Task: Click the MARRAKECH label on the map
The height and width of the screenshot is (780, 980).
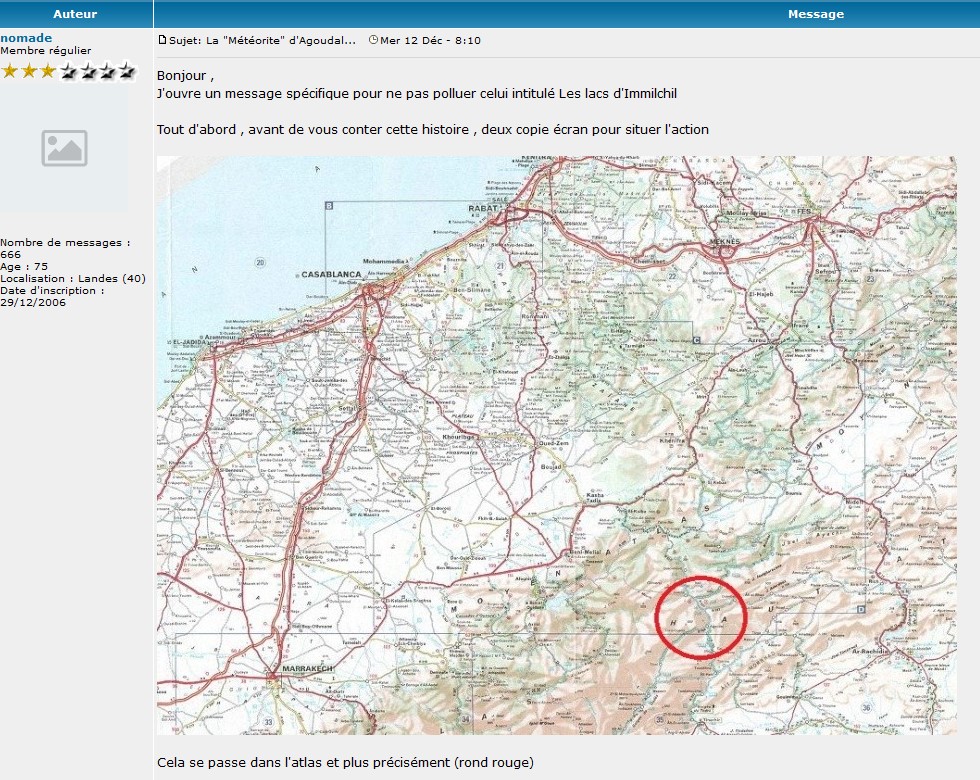Action: click(x=307, y=668)
